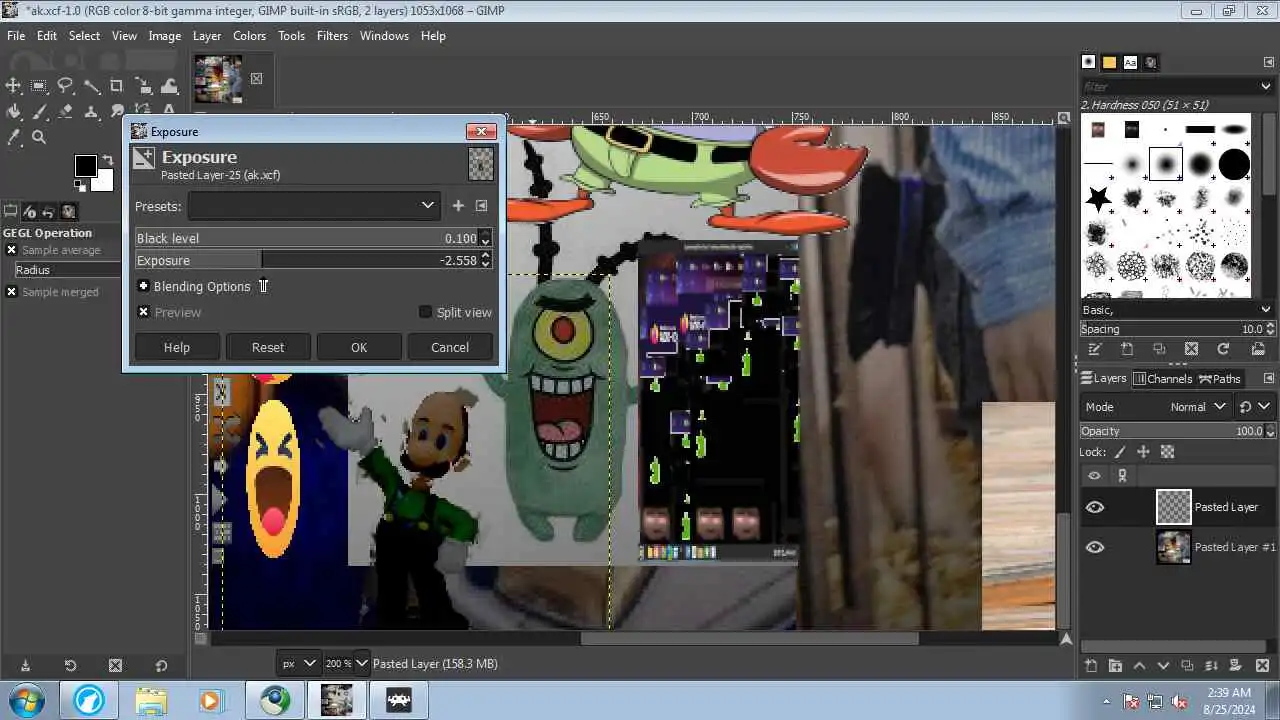Click Cancel in Exposure dialog
The image size is (1280, 720).
click(450, 347)
